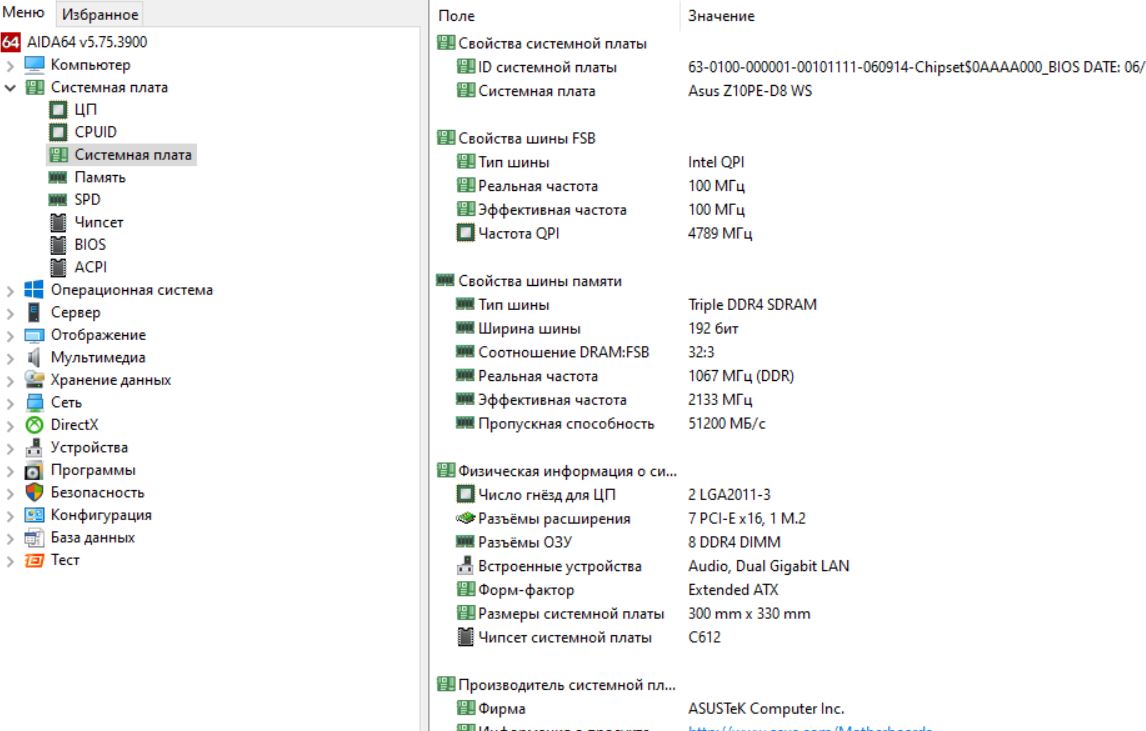Click the Сеть network icon
Image resolution: width=1146 pixels, height=731 pixels.
click(34, 402)
